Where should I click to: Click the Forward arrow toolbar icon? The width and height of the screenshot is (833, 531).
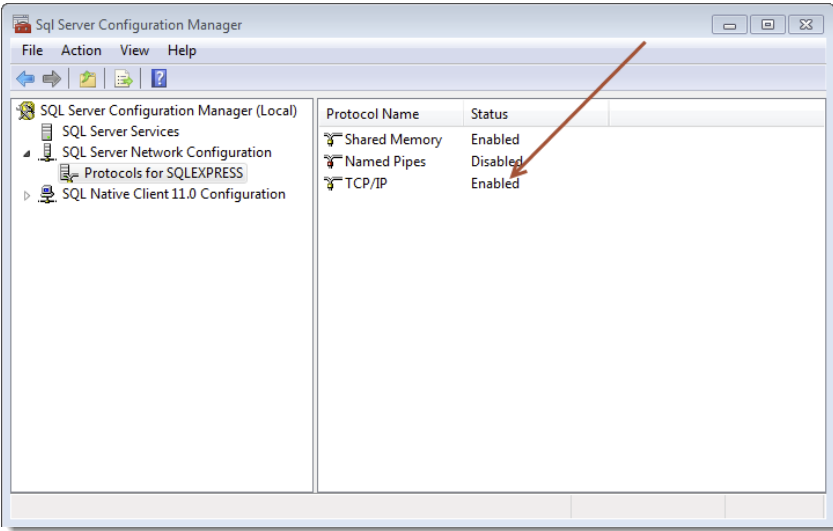coord(52,79)
